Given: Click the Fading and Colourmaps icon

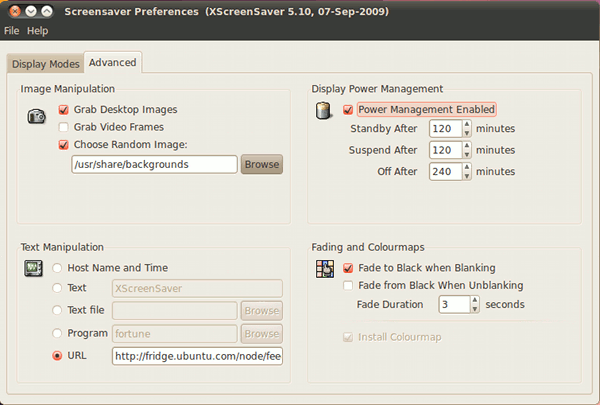Looking at the screenshot, I should [x=324, y=268].
